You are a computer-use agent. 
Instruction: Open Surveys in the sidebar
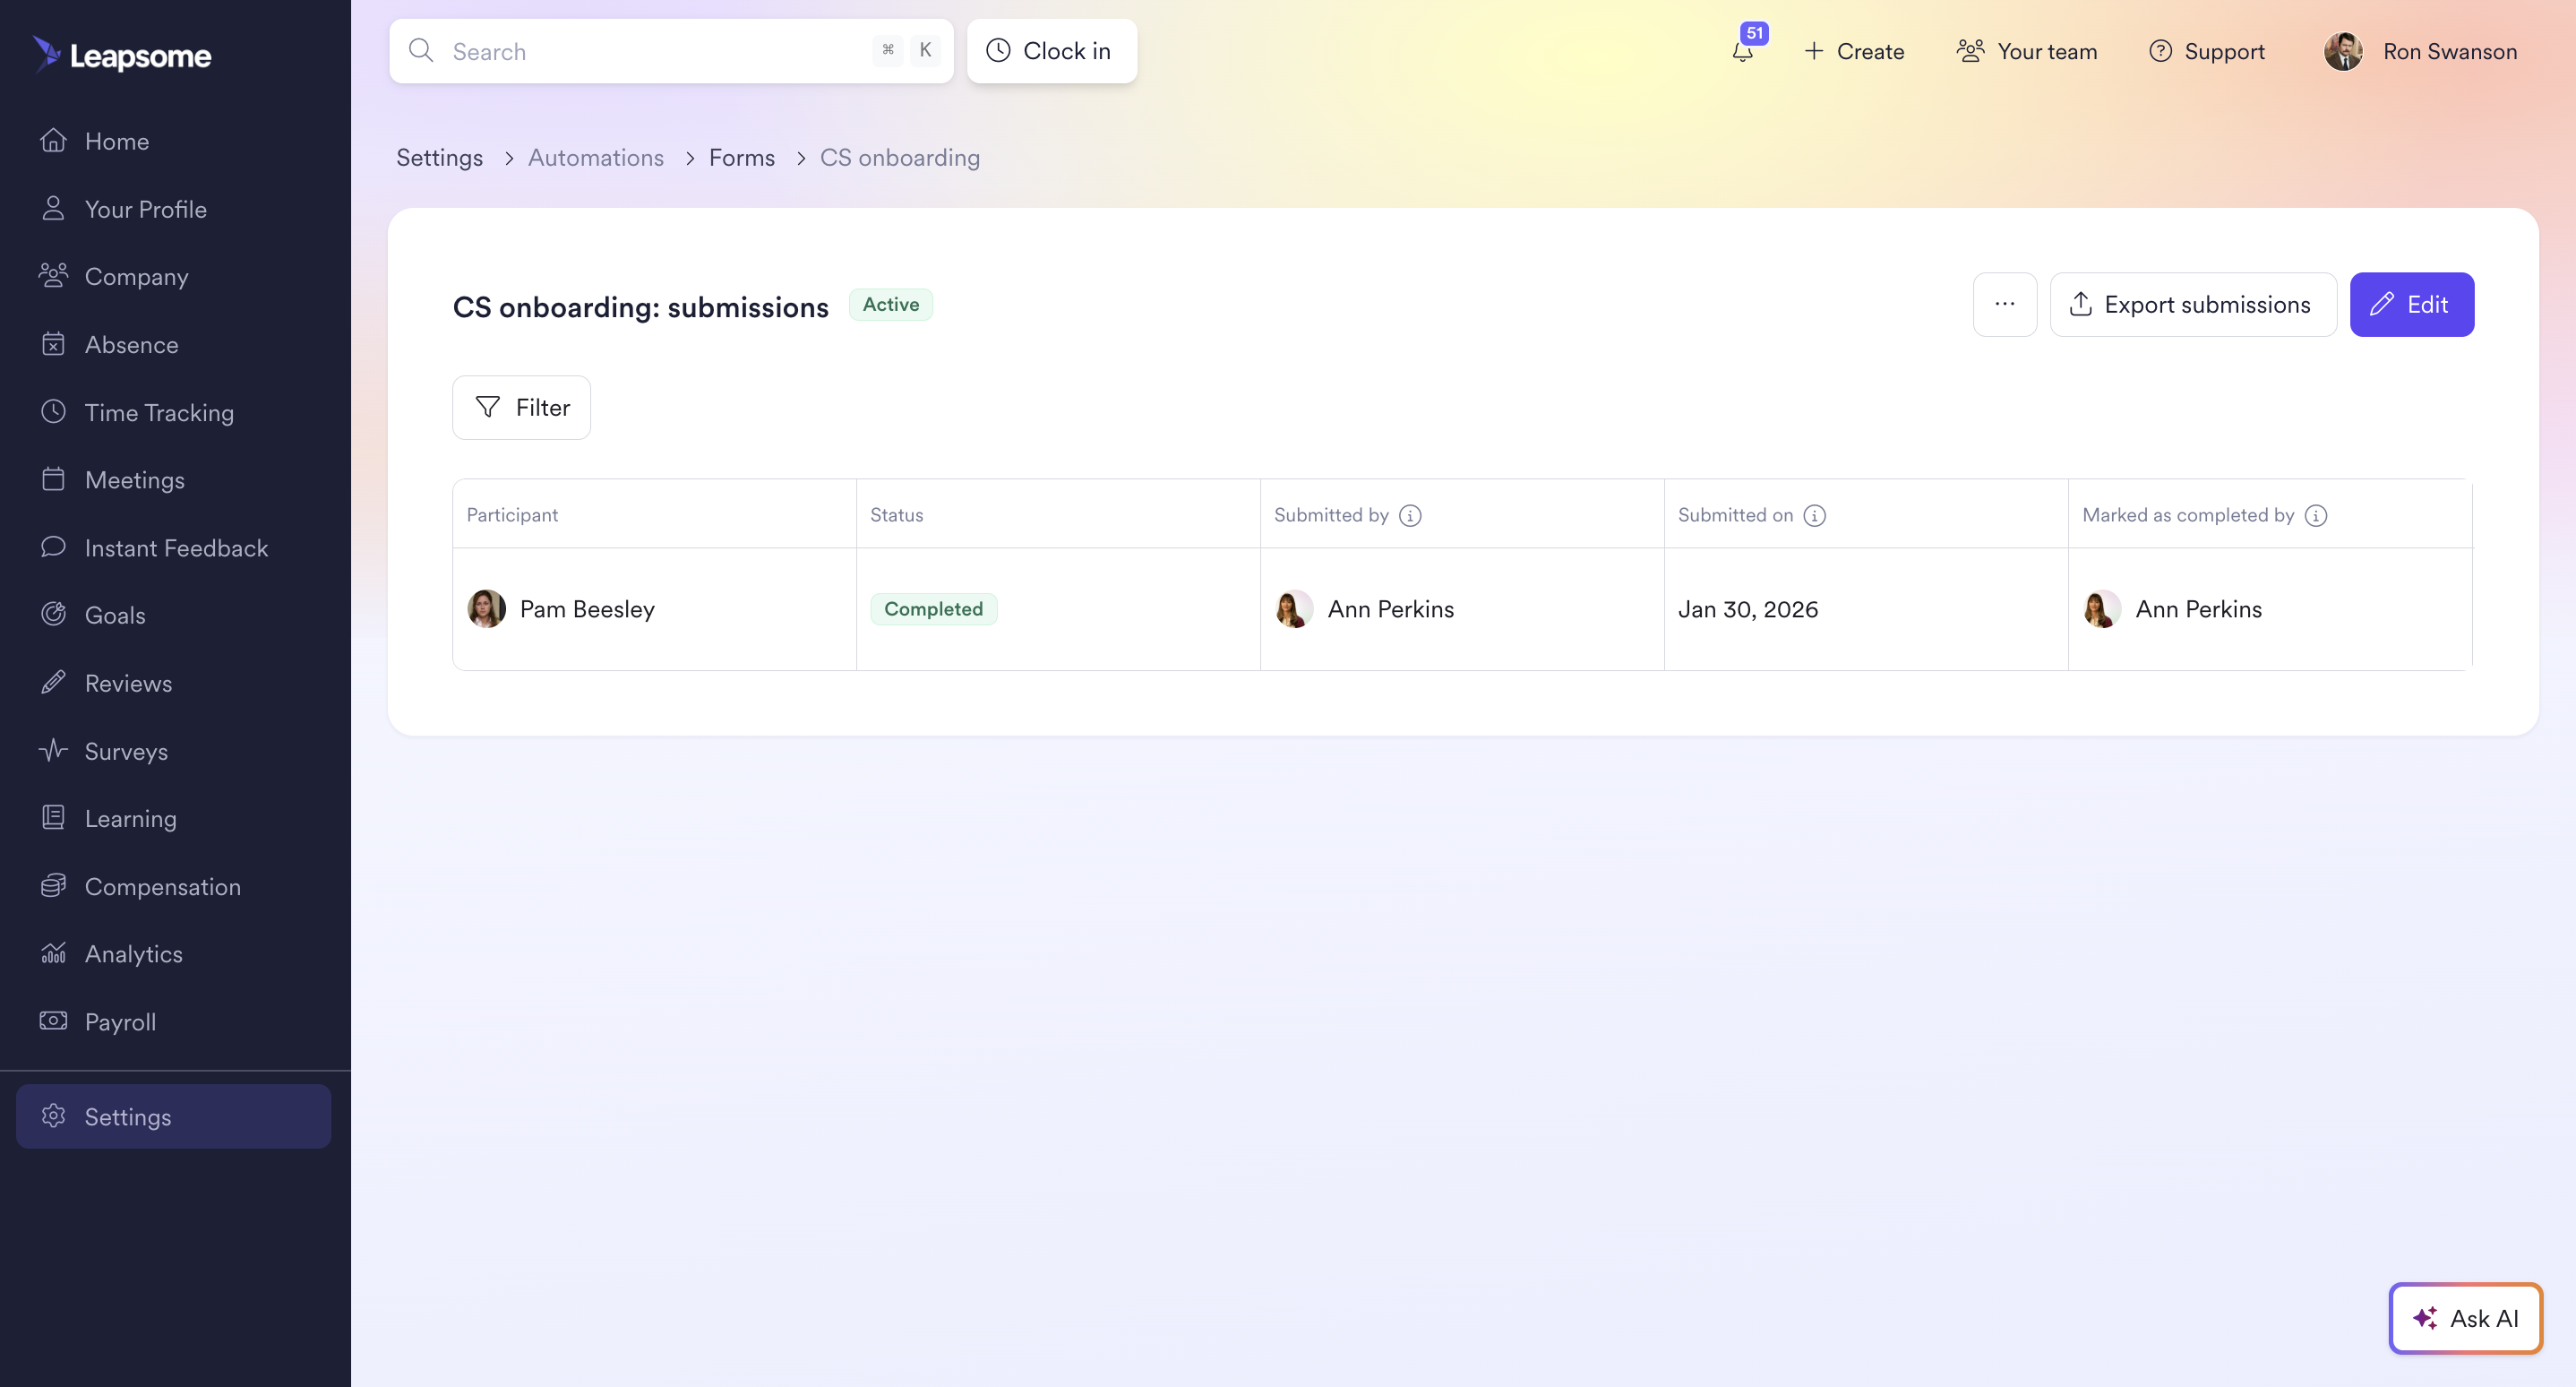click(x=126, y=750)
